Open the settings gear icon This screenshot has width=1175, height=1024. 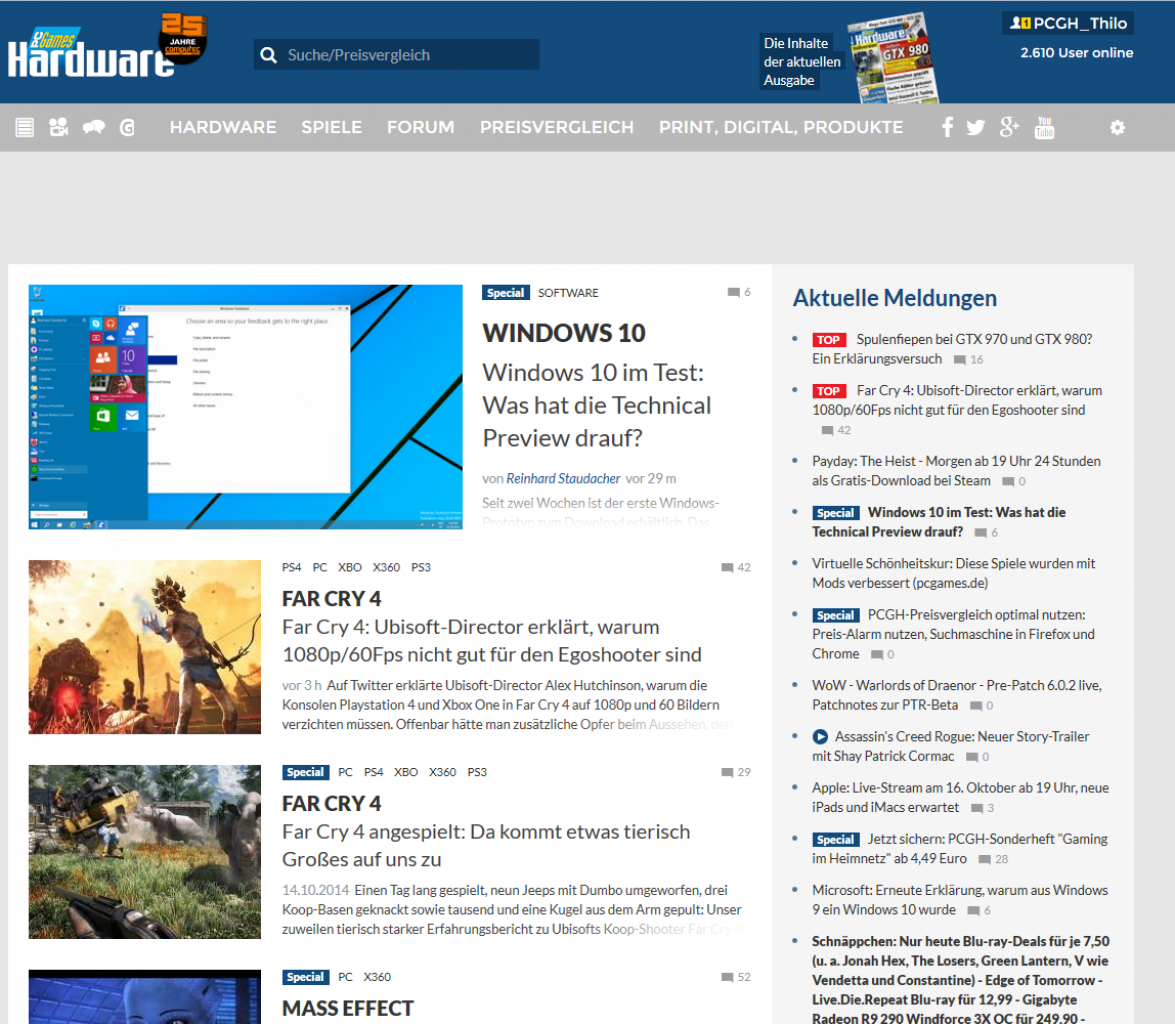[x=1117, y=127]
